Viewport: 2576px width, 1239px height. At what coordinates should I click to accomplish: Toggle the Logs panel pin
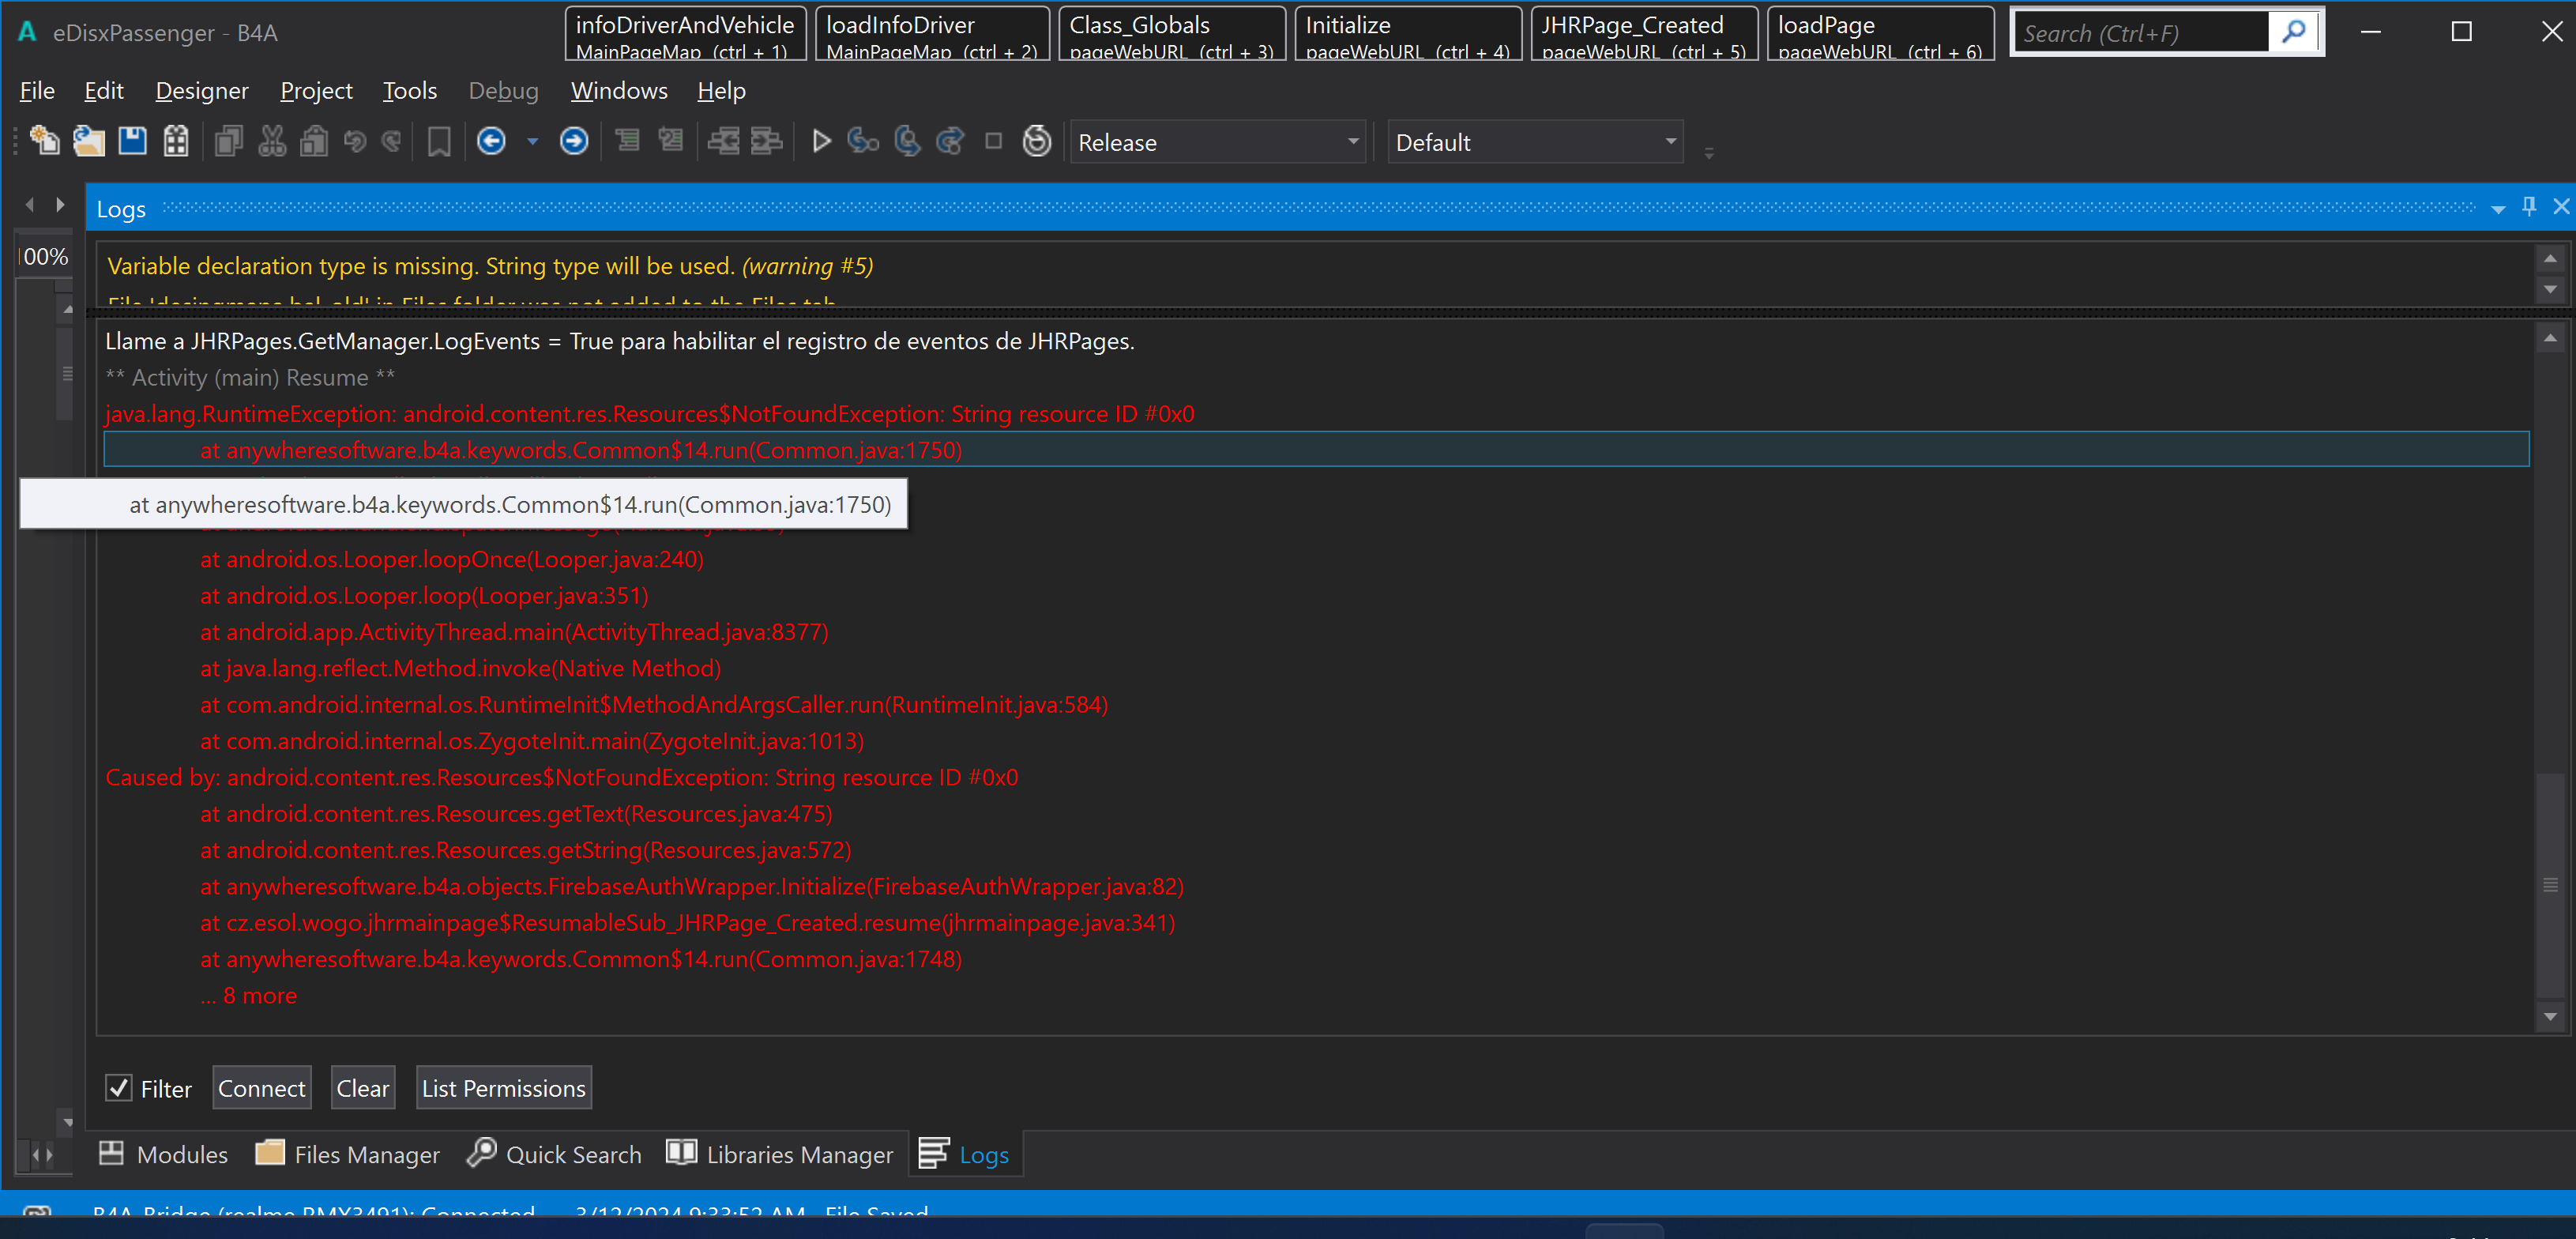pyautogui.click(x=2529, y=207)
